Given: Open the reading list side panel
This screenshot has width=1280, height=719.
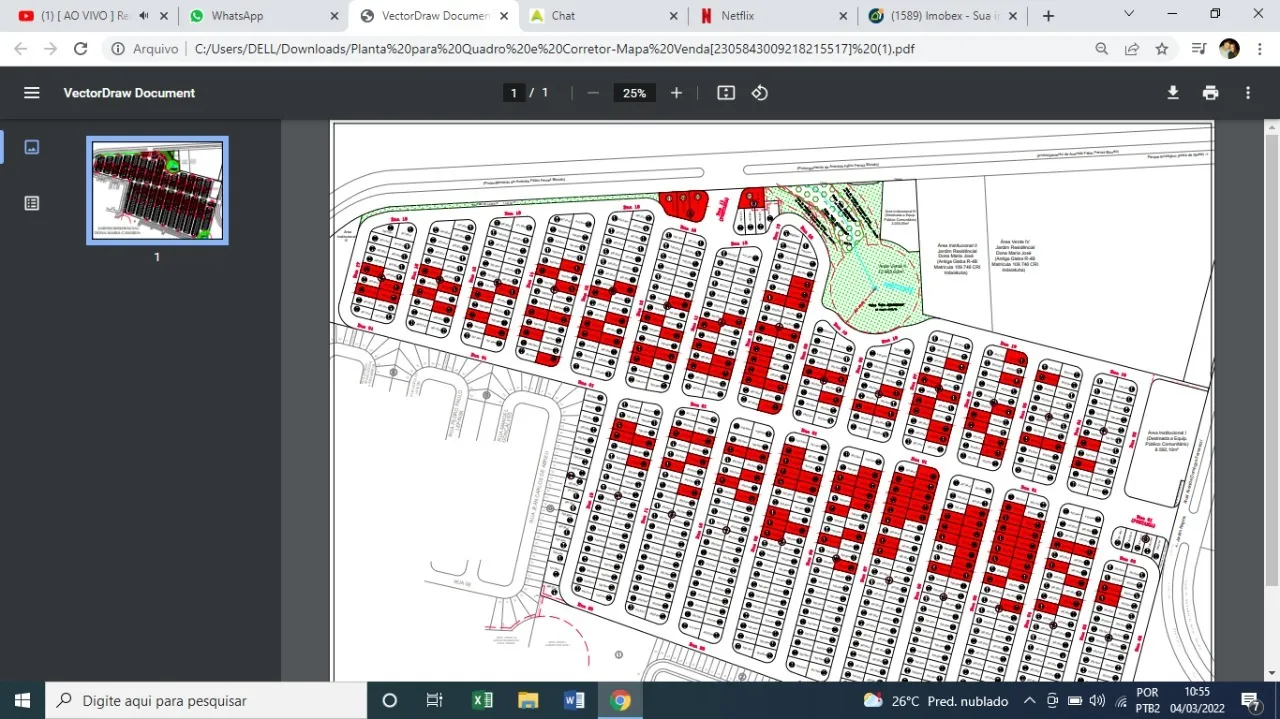Looking at the screenshot, I should pos(1199,48).
